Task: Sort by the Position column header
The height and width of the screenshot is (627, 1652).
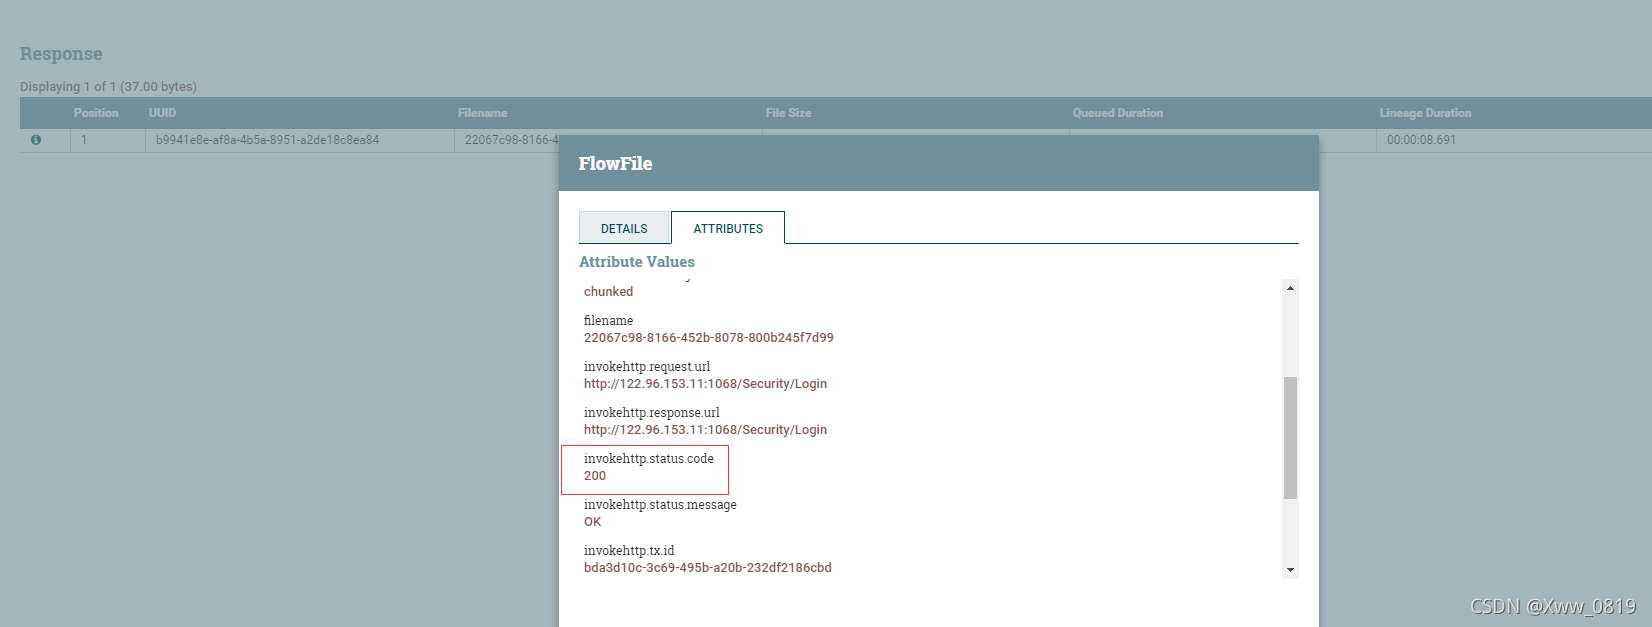Action: click(96, 113)
